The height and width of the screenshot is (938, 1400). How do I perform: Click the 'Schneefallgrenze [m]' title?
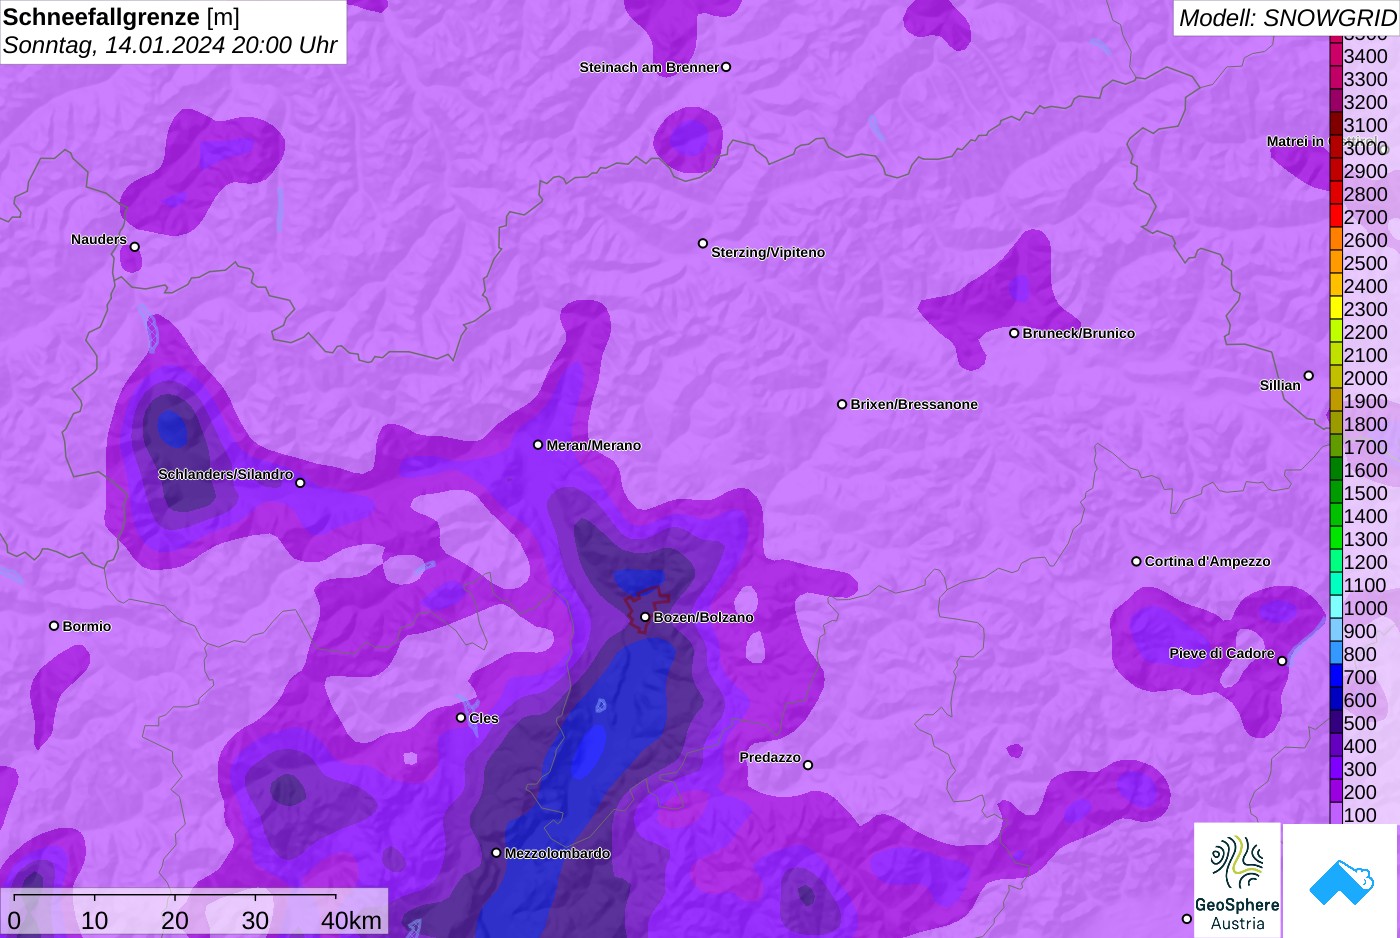(x=121, y=17)
